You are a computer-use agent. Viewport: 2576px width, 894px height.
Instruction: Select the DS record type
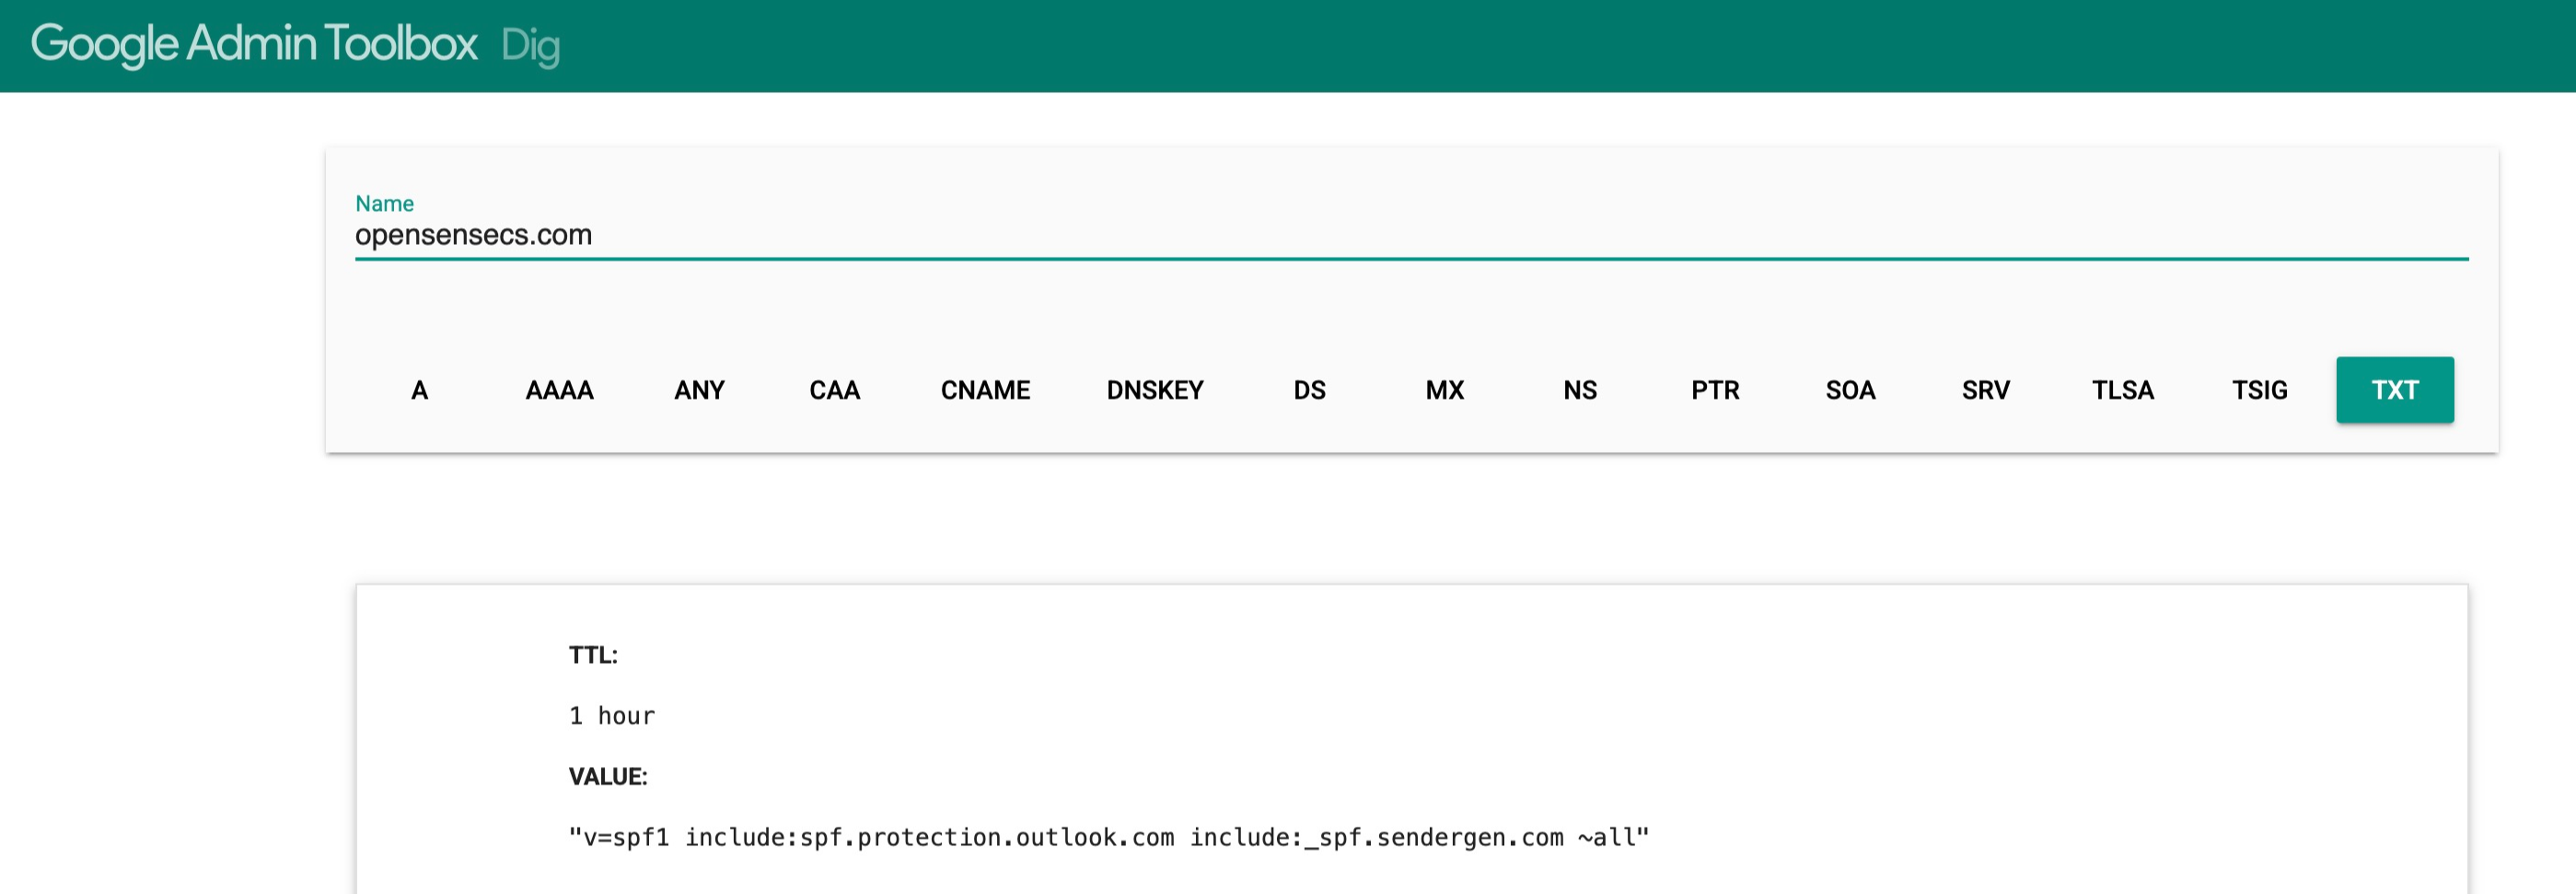tap(1309, 390)
